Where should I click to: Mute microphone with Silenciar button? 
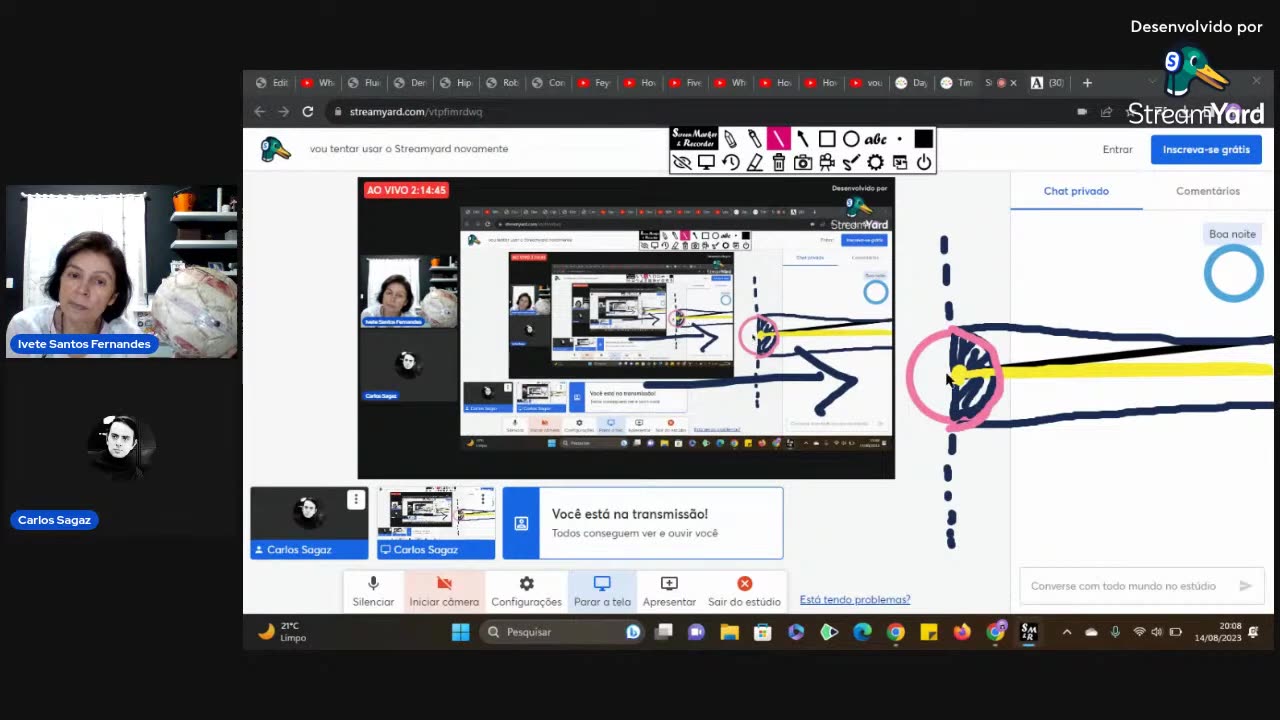pos(373,591)
